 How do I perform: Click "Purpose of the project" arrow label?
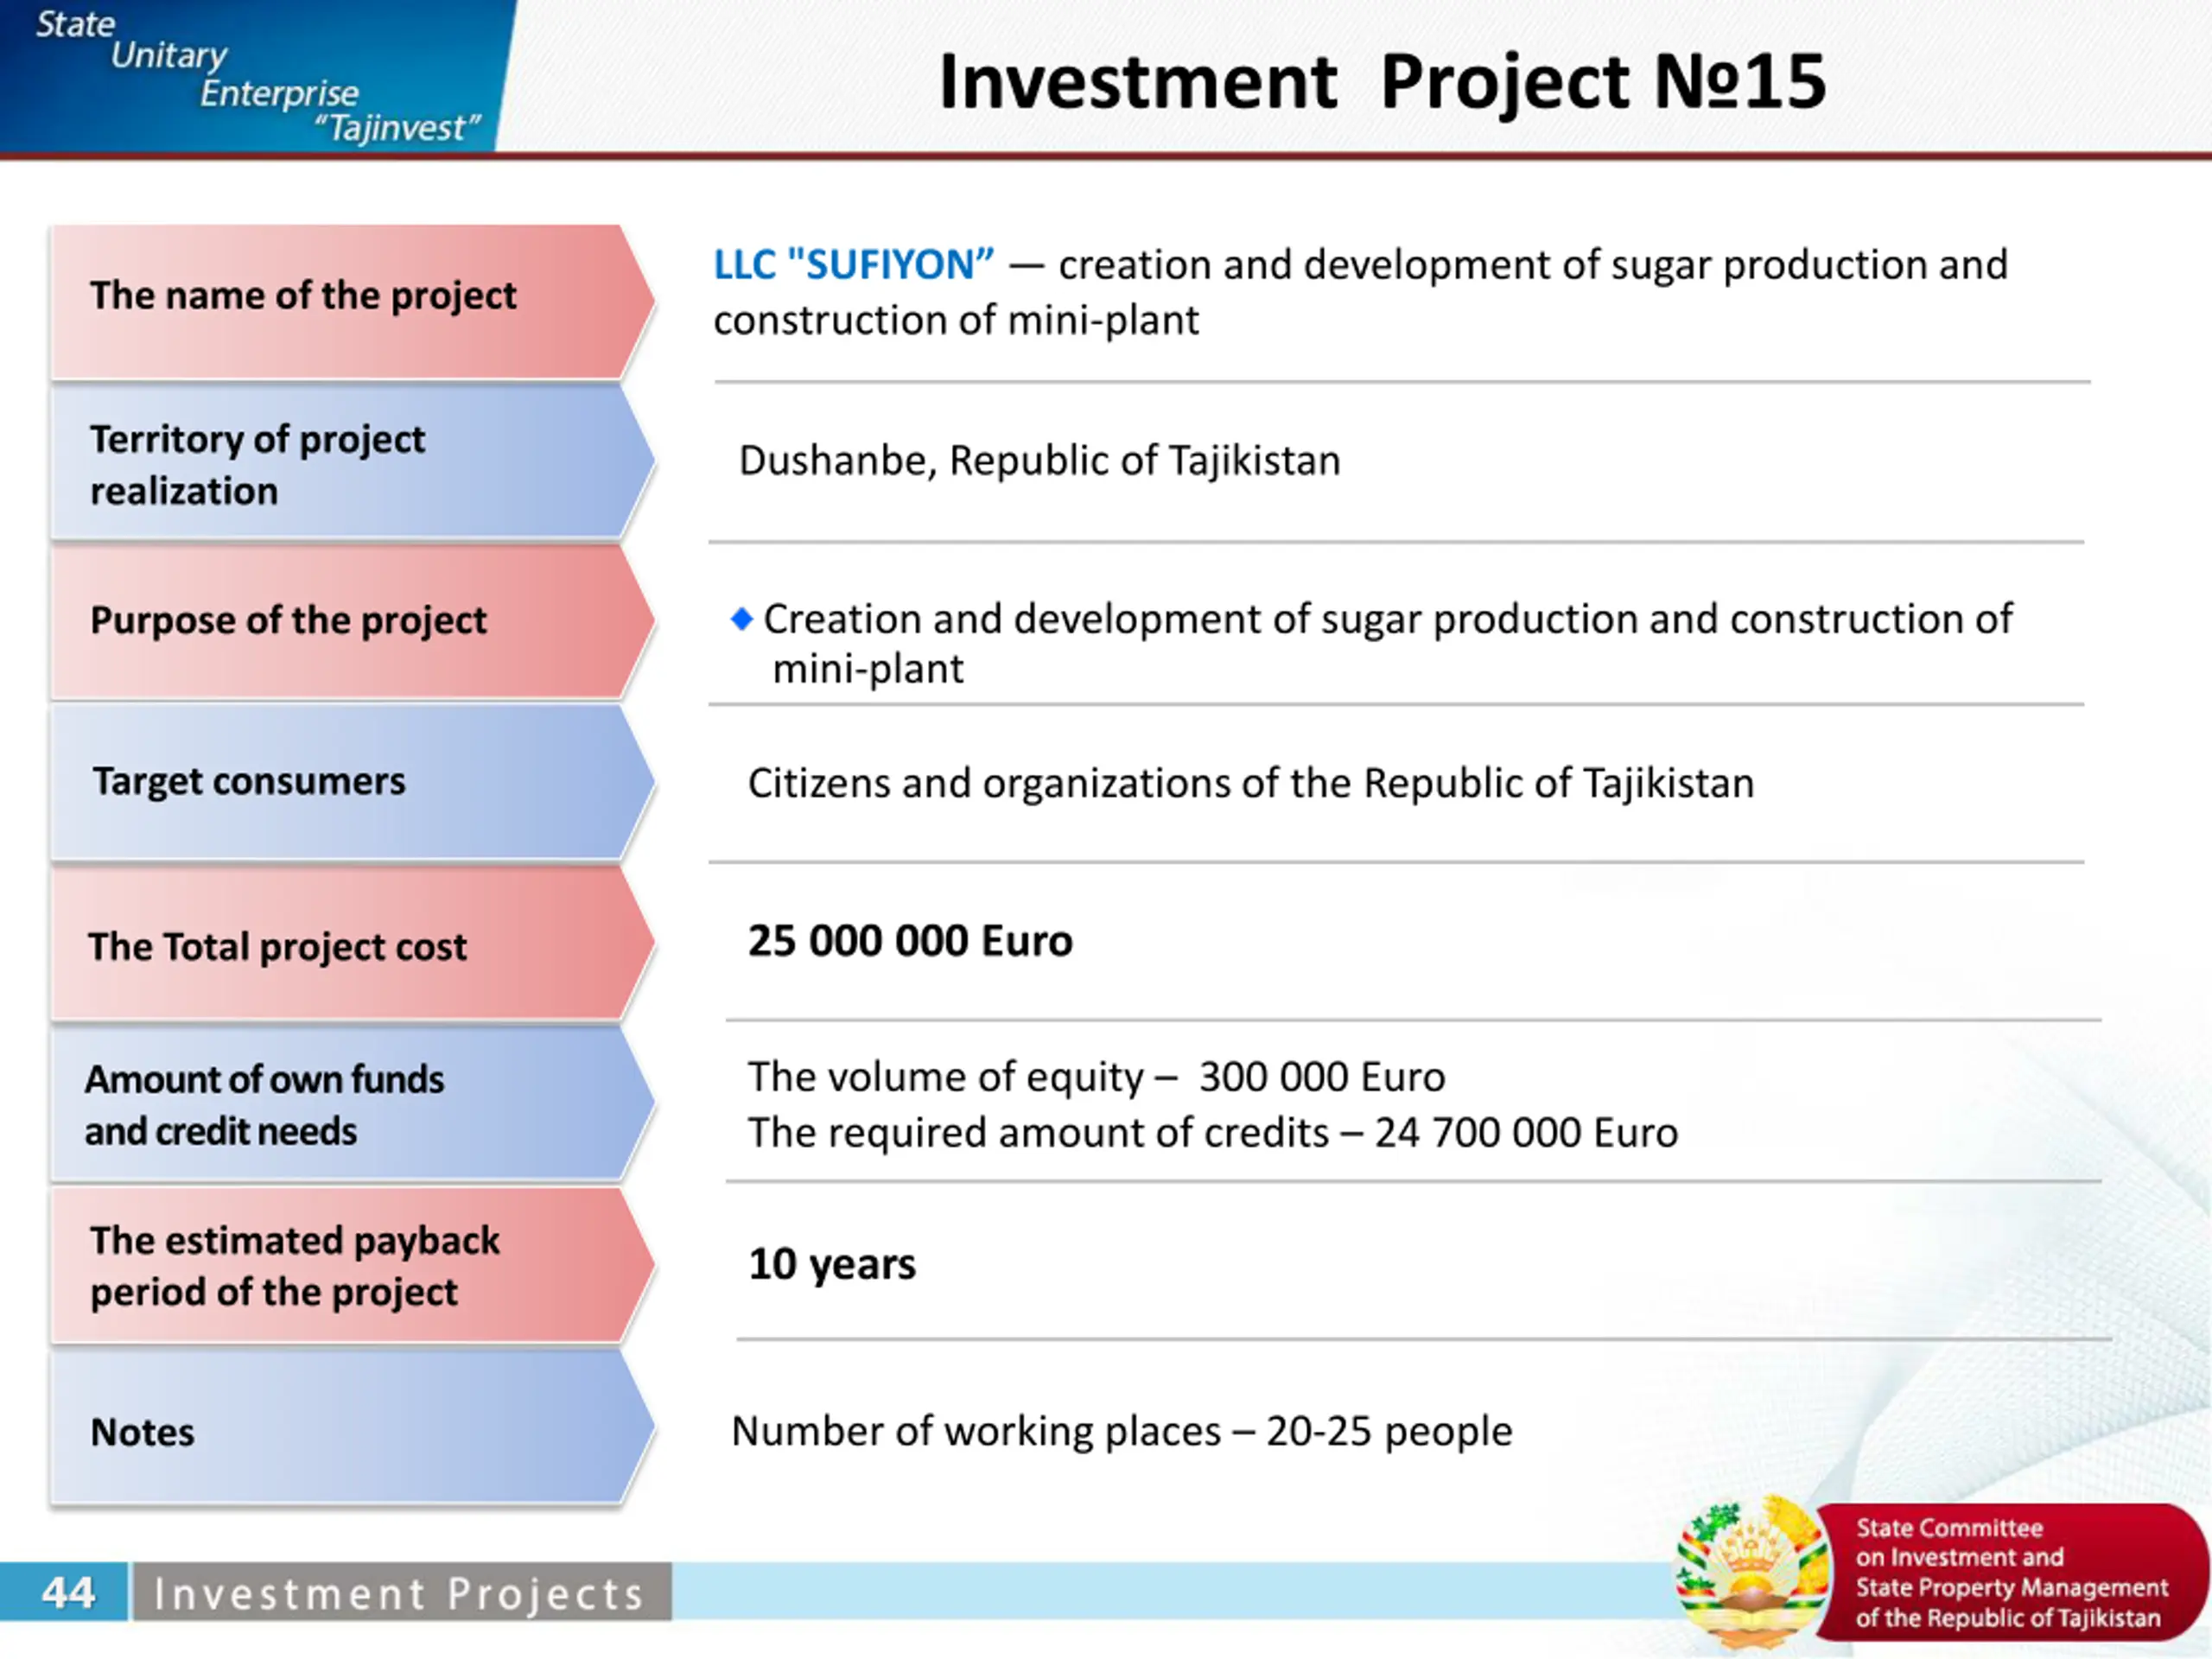click(353, 622)
